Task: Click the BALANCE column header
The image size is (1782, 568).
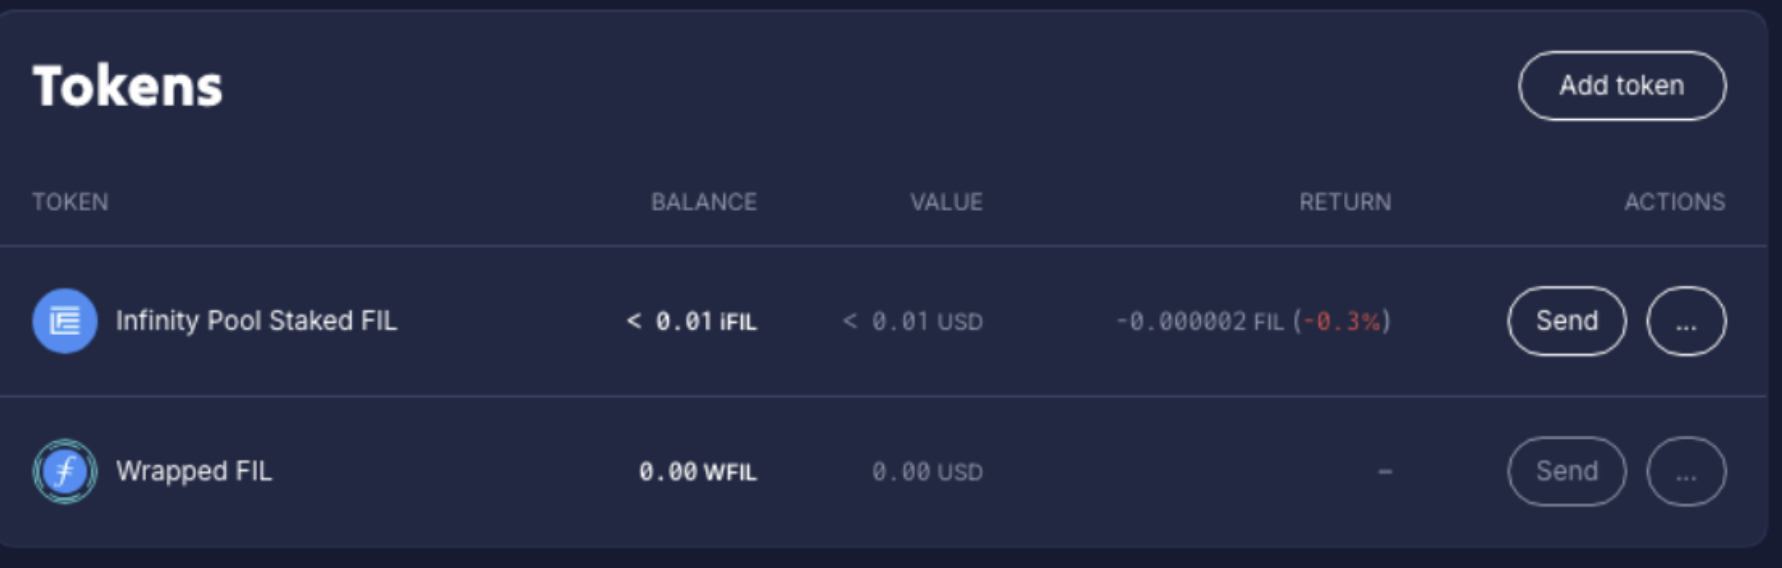Action: [703, 202]
